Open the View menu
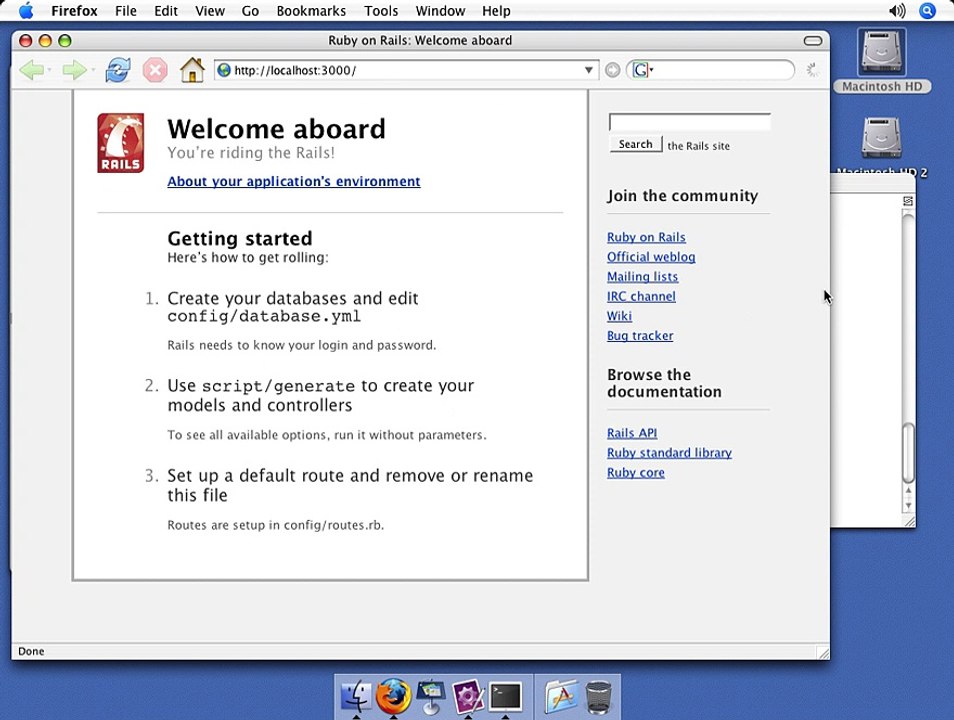 coord(210,11)
